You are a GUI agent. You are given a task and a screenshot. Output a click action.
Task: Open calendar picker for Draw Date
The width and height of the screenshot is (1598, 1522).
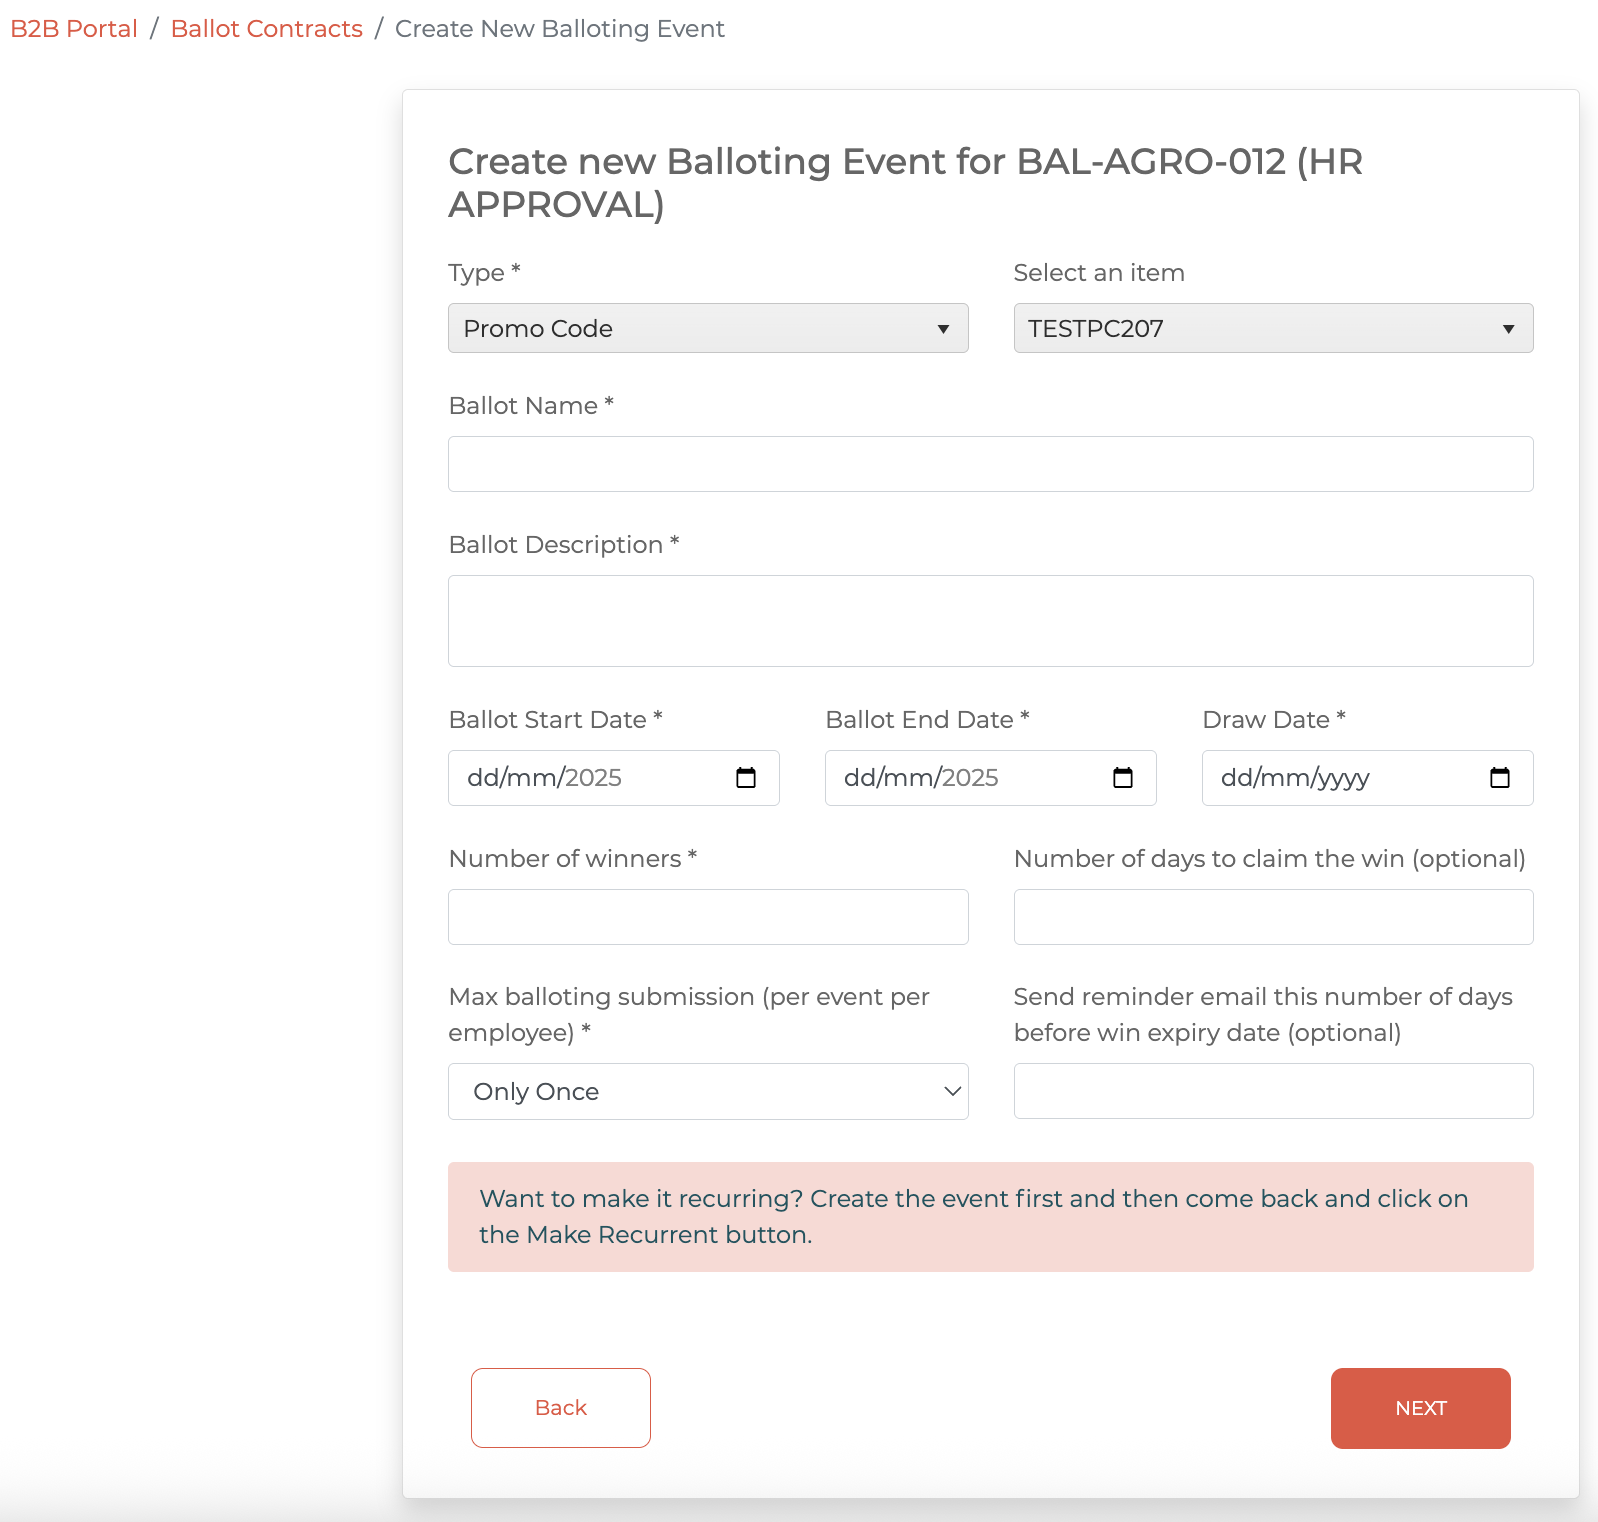click(1499, 778)
